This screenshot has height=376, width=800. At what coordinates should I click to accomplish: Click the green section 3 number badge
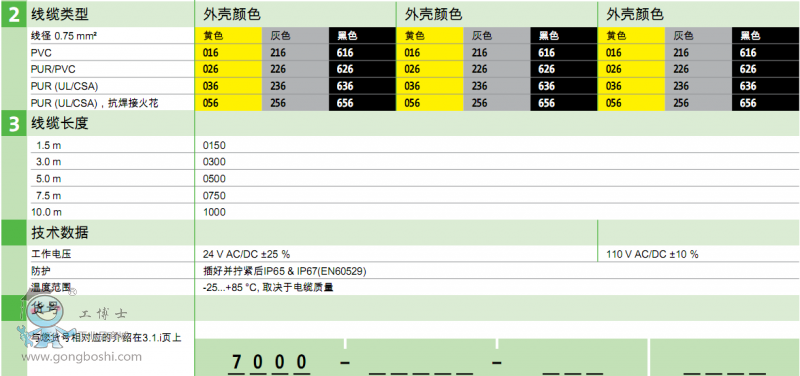click(x=14, y=124)
